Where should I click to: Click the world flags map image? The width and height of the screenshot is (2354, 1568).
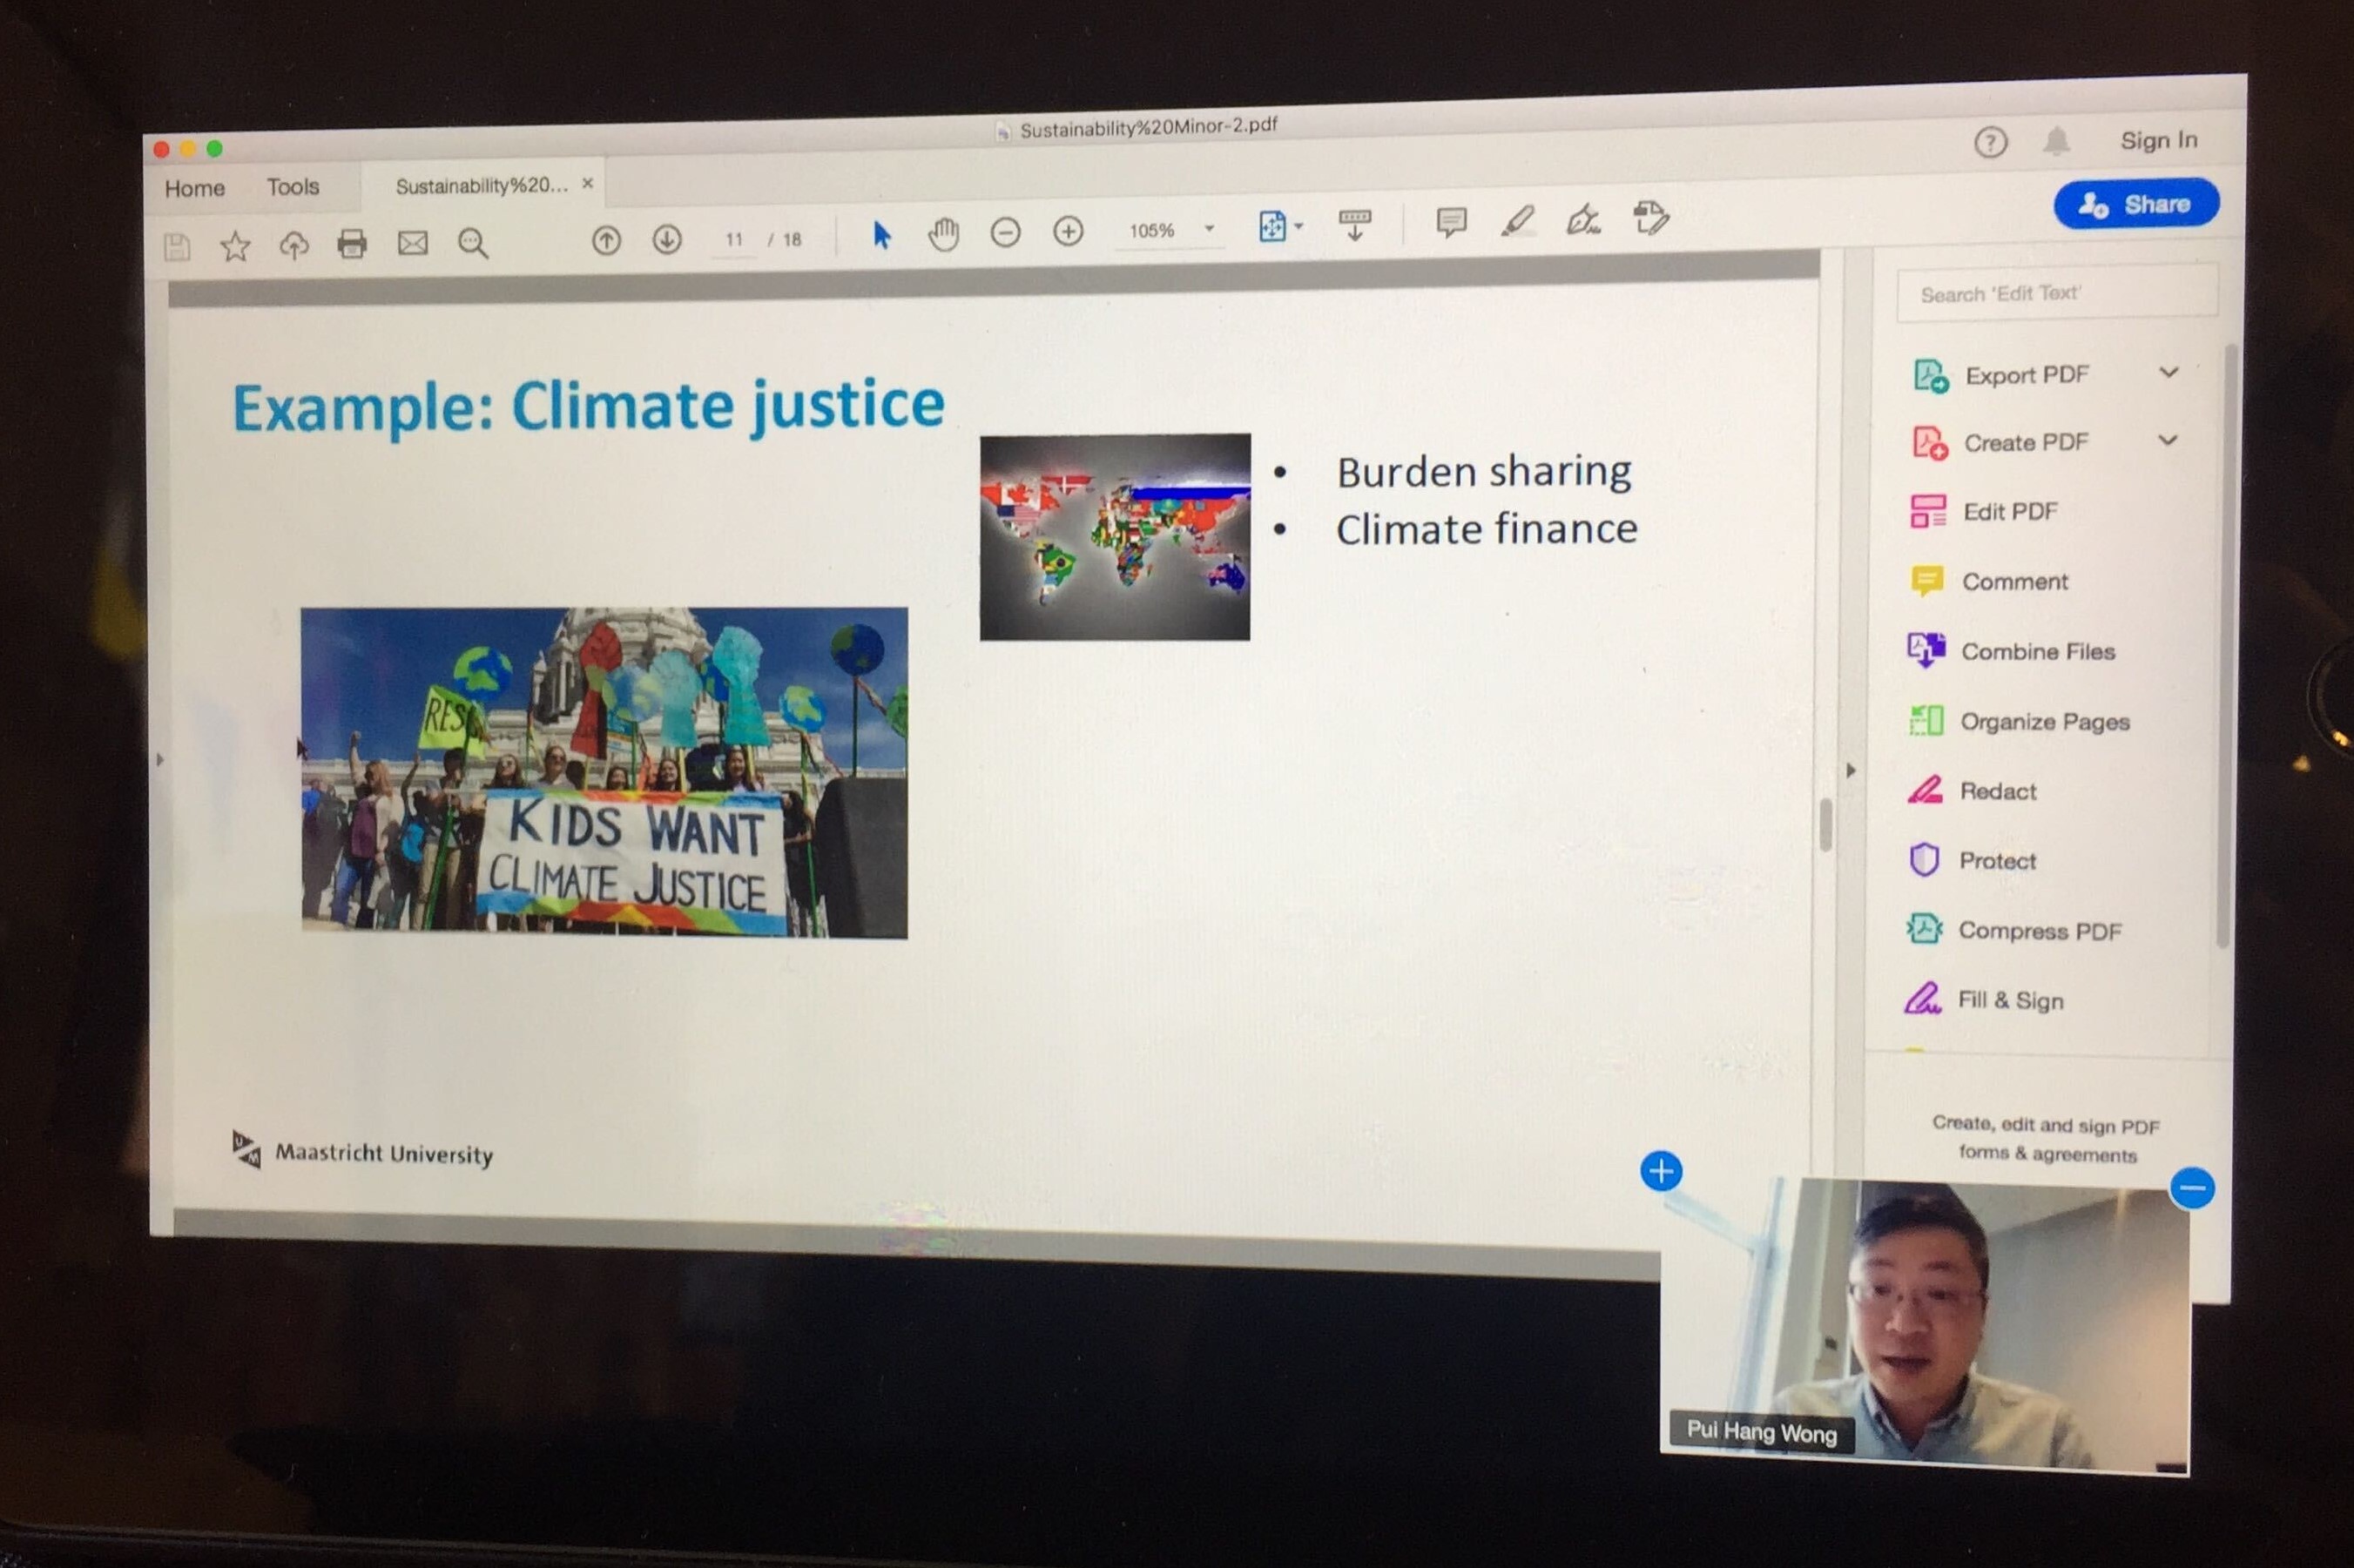[x=1115, y=537]
